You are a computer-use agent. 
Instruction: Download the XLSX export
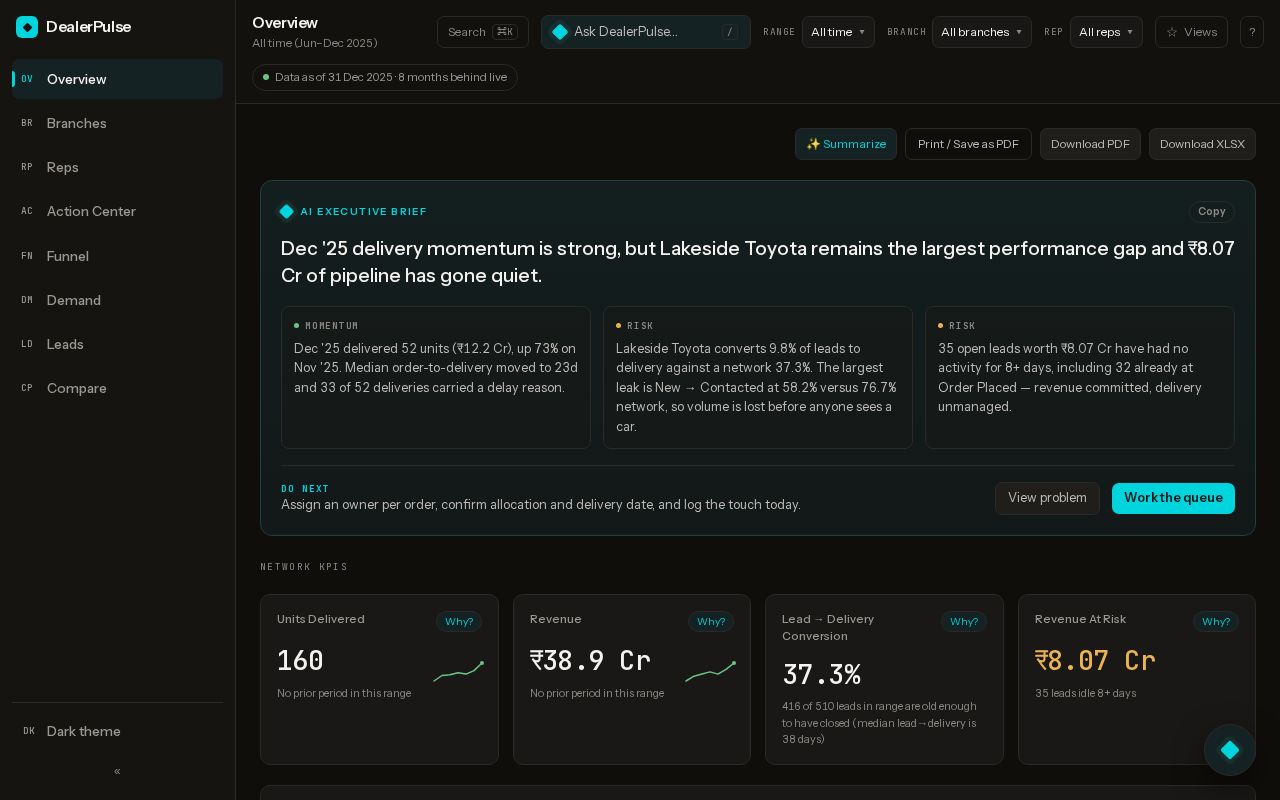[1202, 144]
